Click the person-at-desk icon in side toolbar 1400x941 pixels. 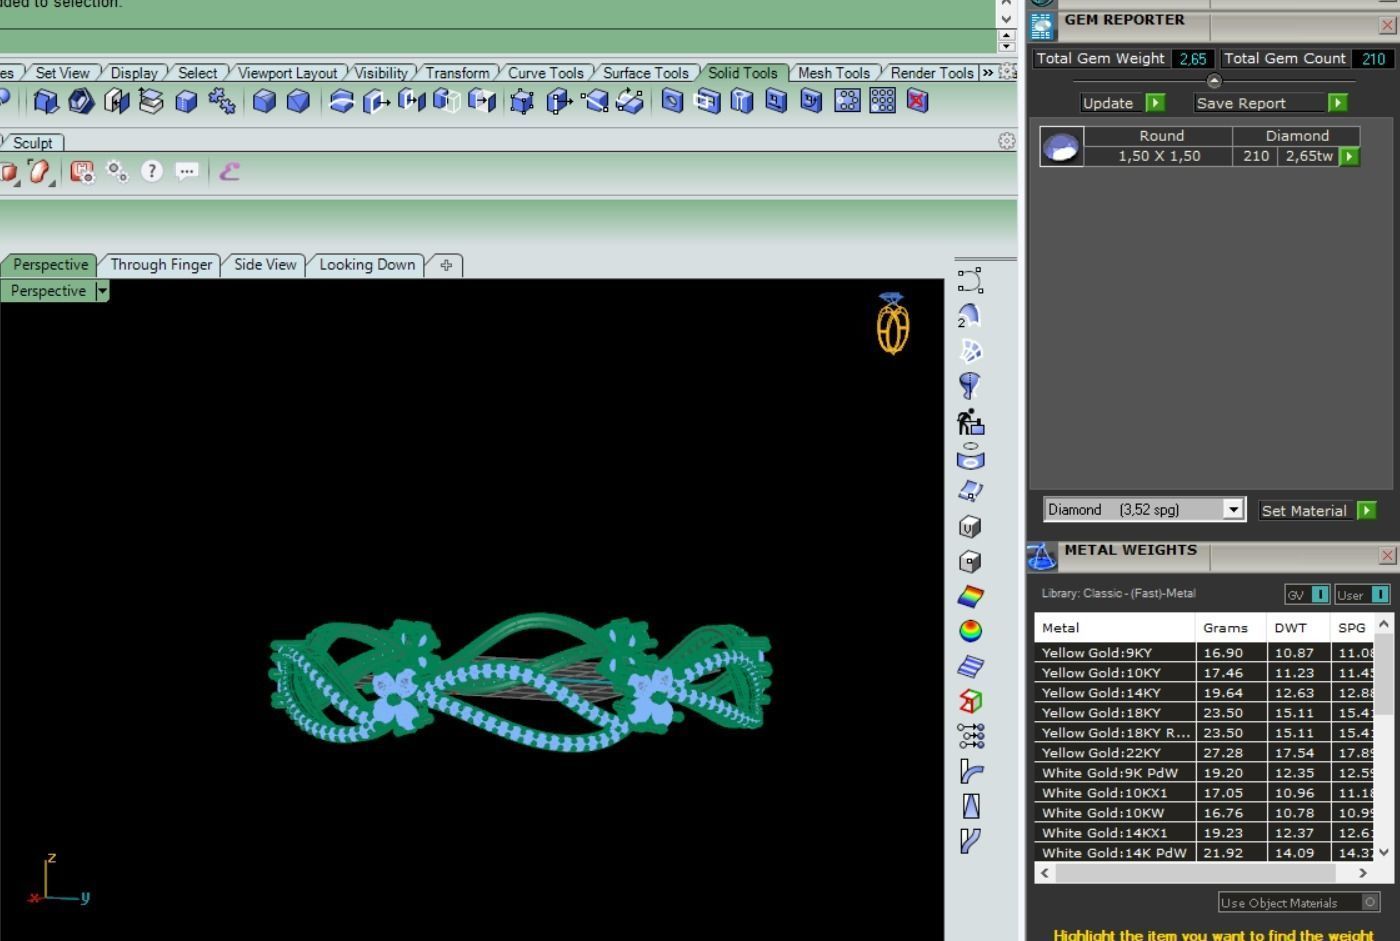tap(969, 421)
